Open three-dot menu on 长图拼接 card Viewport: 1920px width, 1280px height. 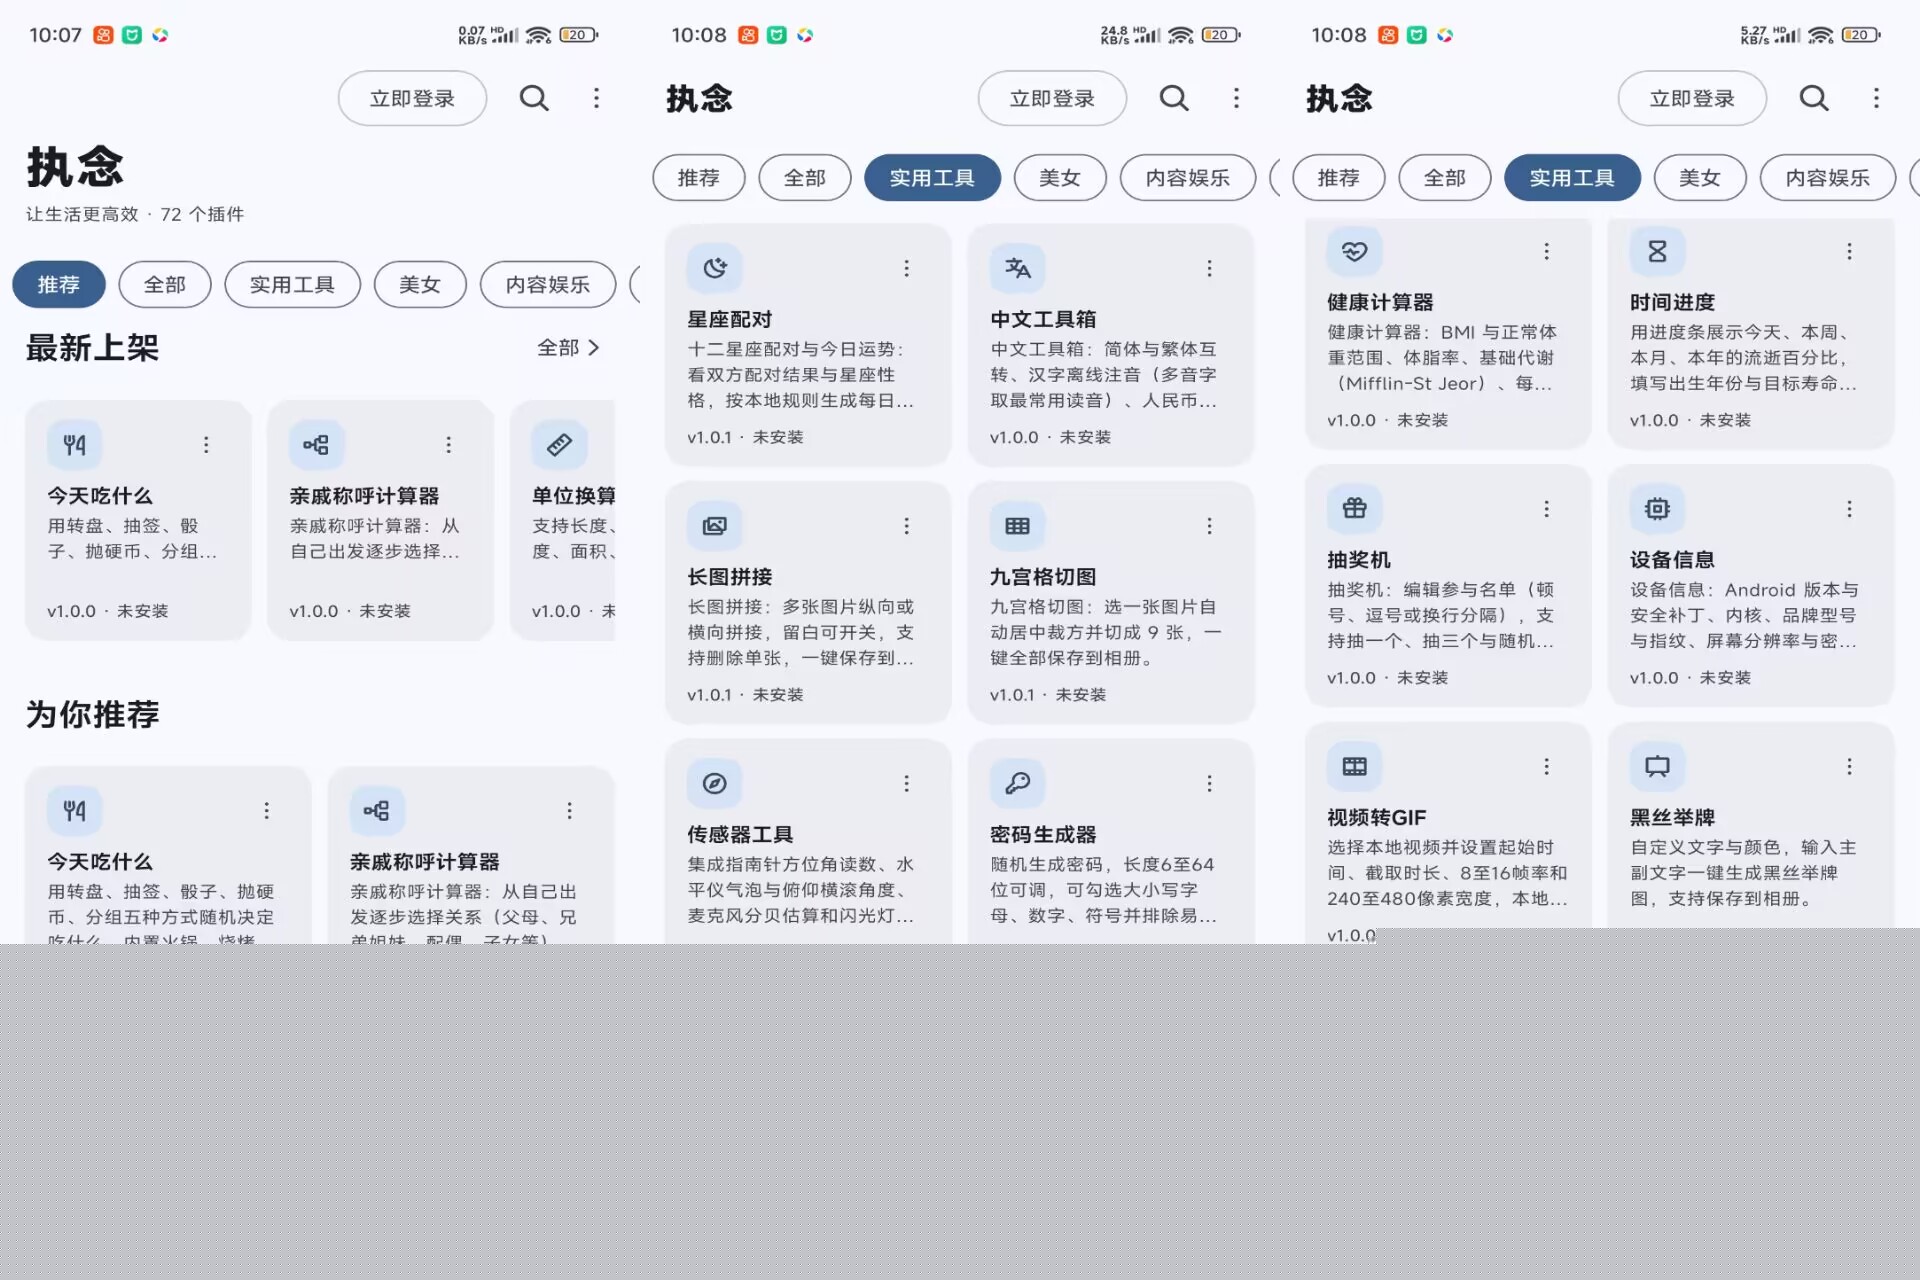click(906, 526)
